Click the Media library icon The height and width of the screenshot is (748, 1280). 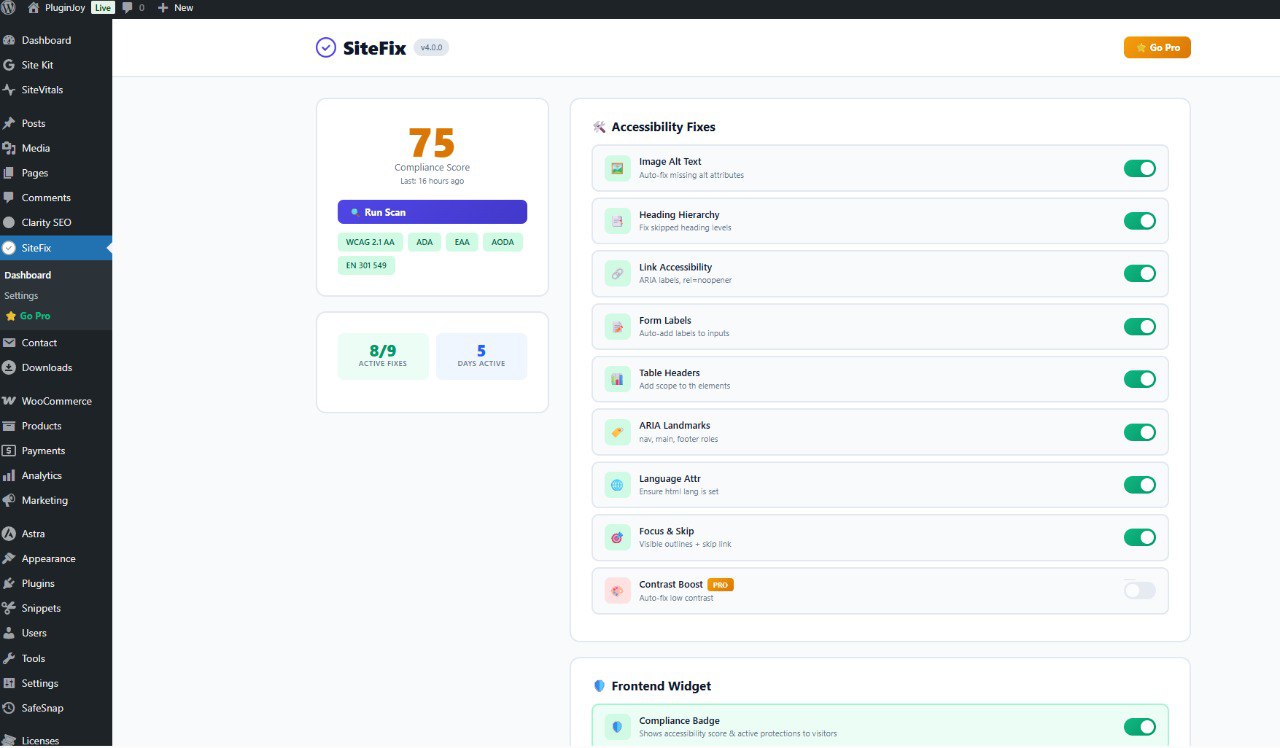click(9, 148)
